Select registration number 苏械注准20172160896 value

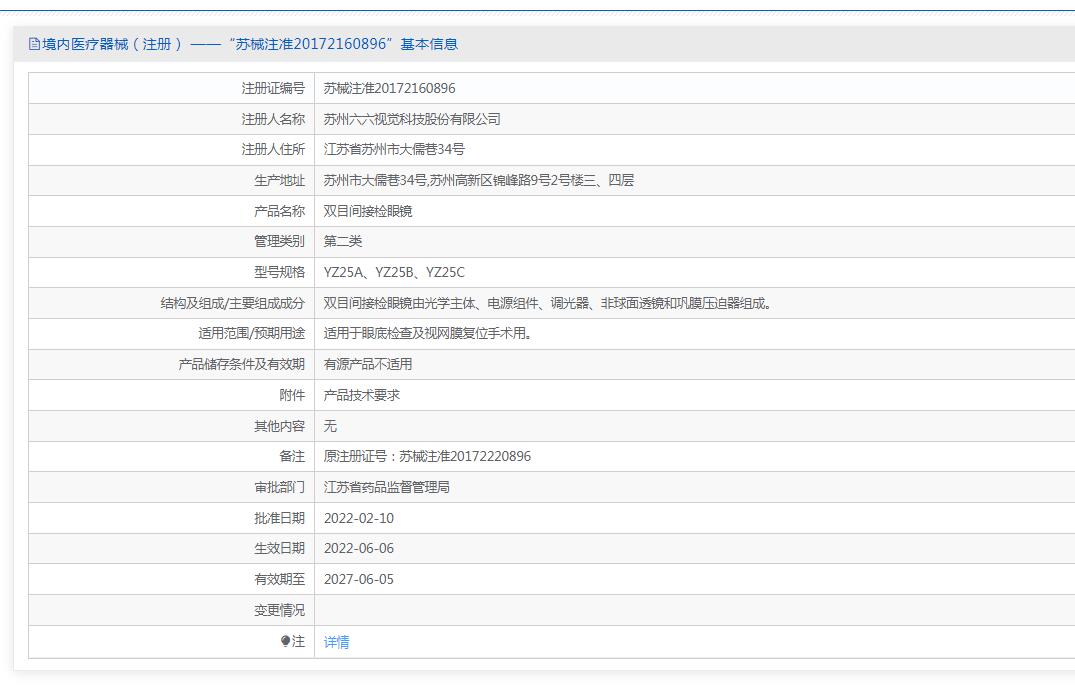(x=389, y=88)
